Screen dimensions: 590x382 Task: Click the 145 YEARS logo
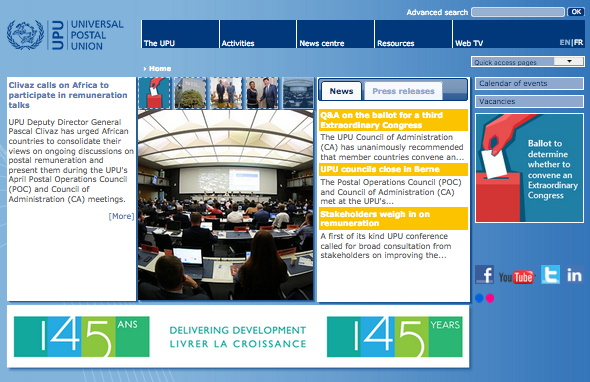tap(395, 336)
